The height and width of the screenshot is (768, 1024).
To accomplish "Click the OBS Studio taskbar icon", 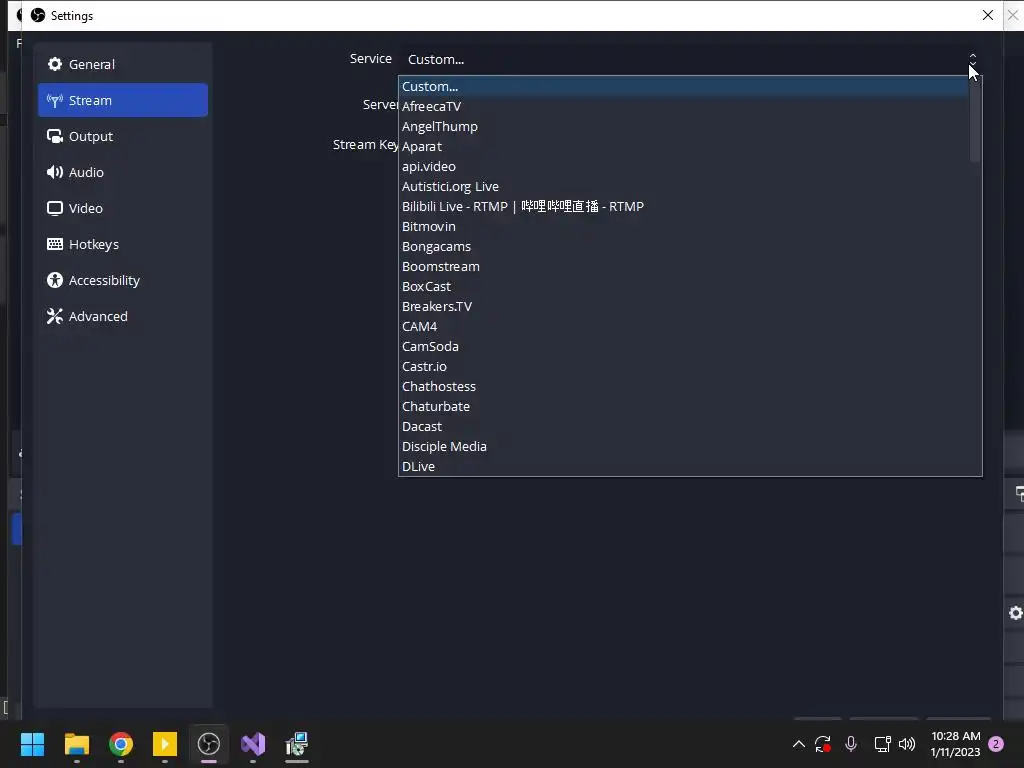I will [x=209, y=744].
